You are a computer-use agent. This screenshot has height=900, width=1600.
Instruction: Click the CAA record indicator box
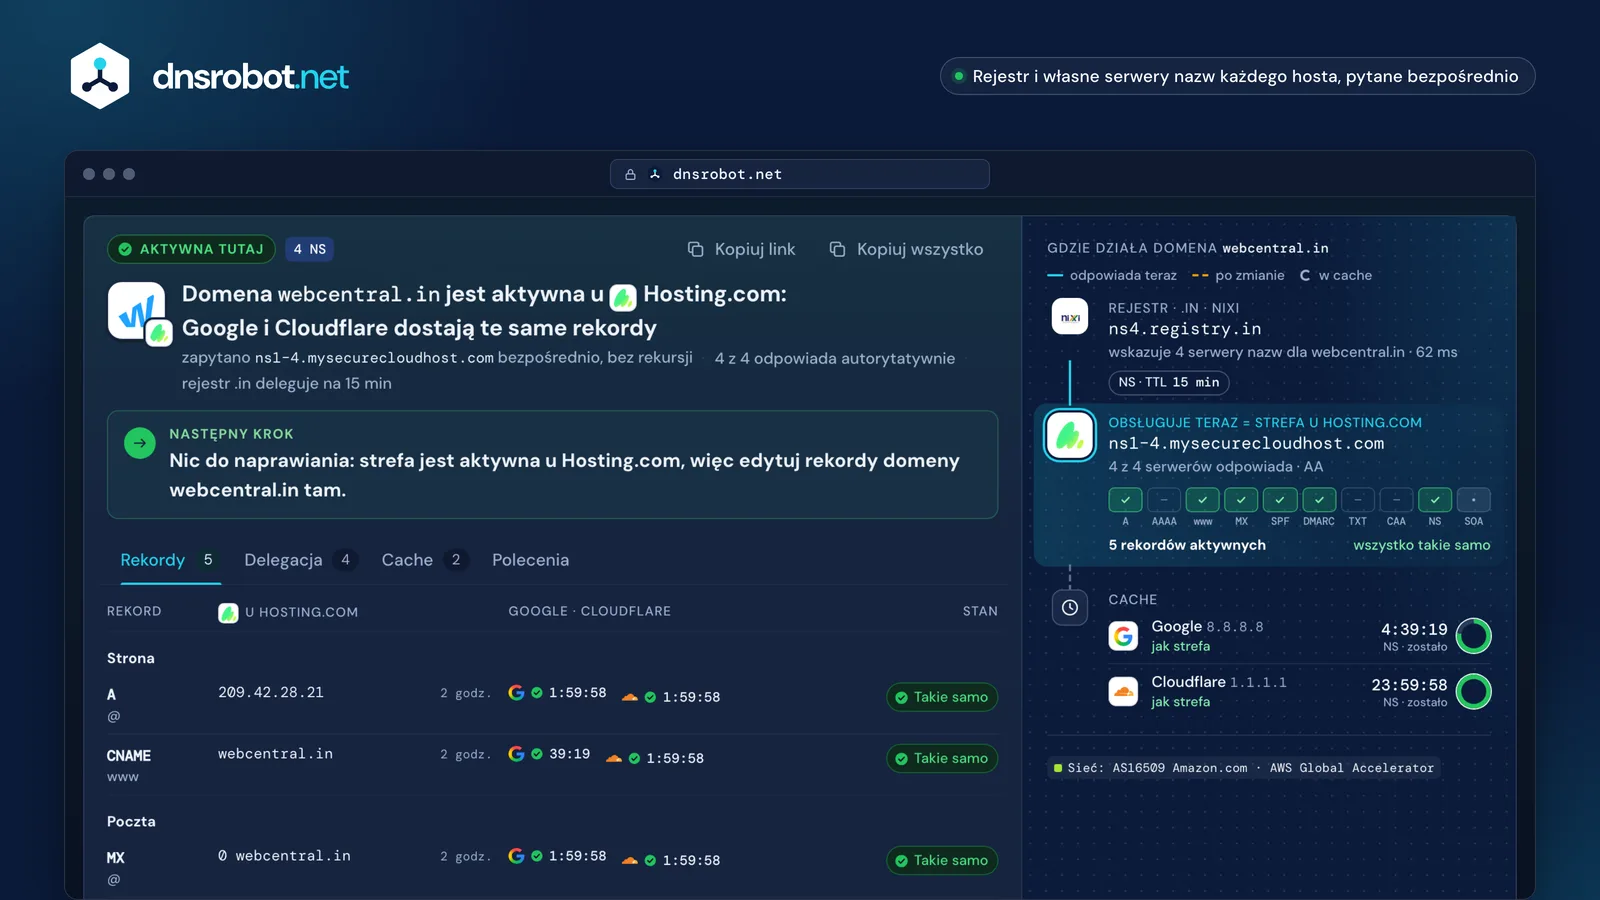click(x=1396, y=499)
